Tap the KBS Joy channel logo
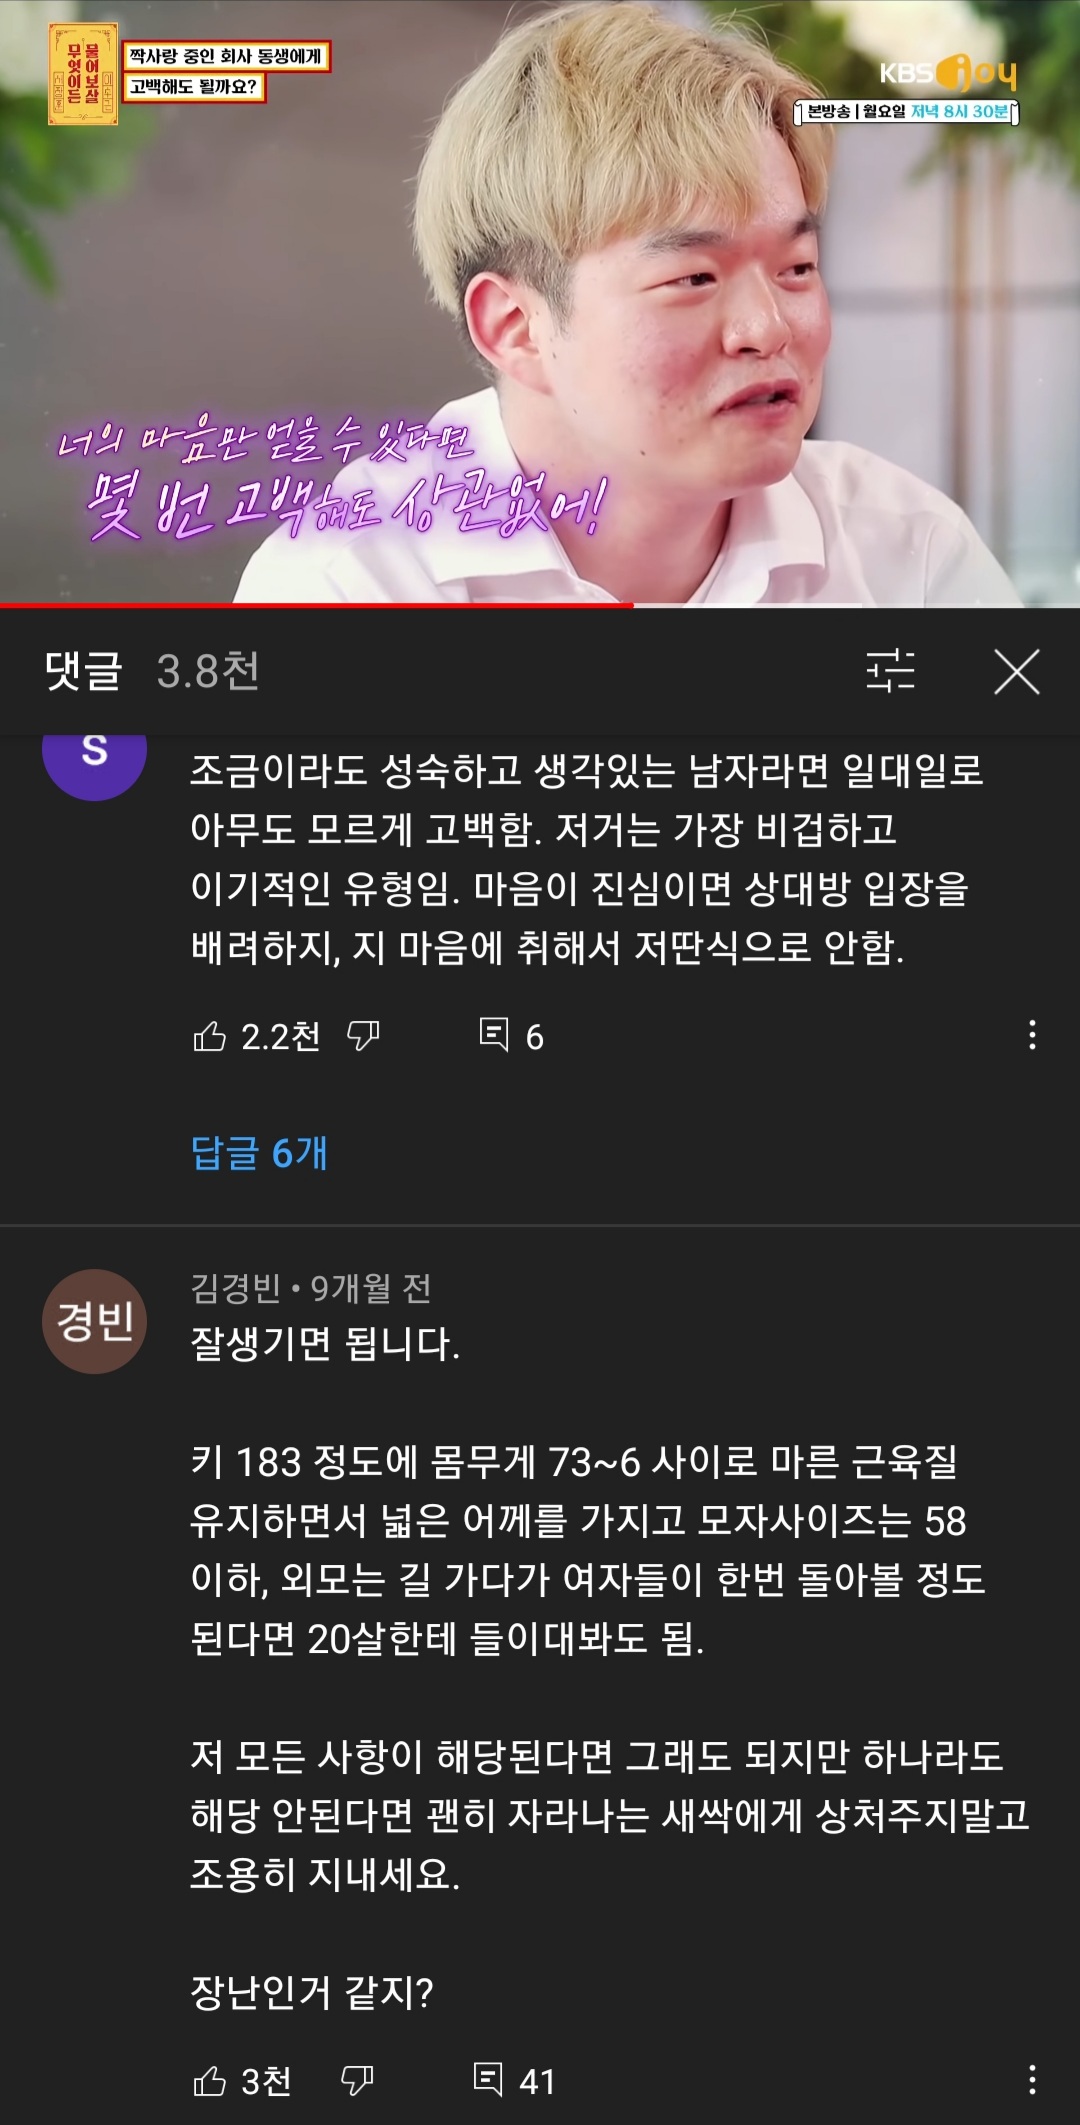 [947, 71]
